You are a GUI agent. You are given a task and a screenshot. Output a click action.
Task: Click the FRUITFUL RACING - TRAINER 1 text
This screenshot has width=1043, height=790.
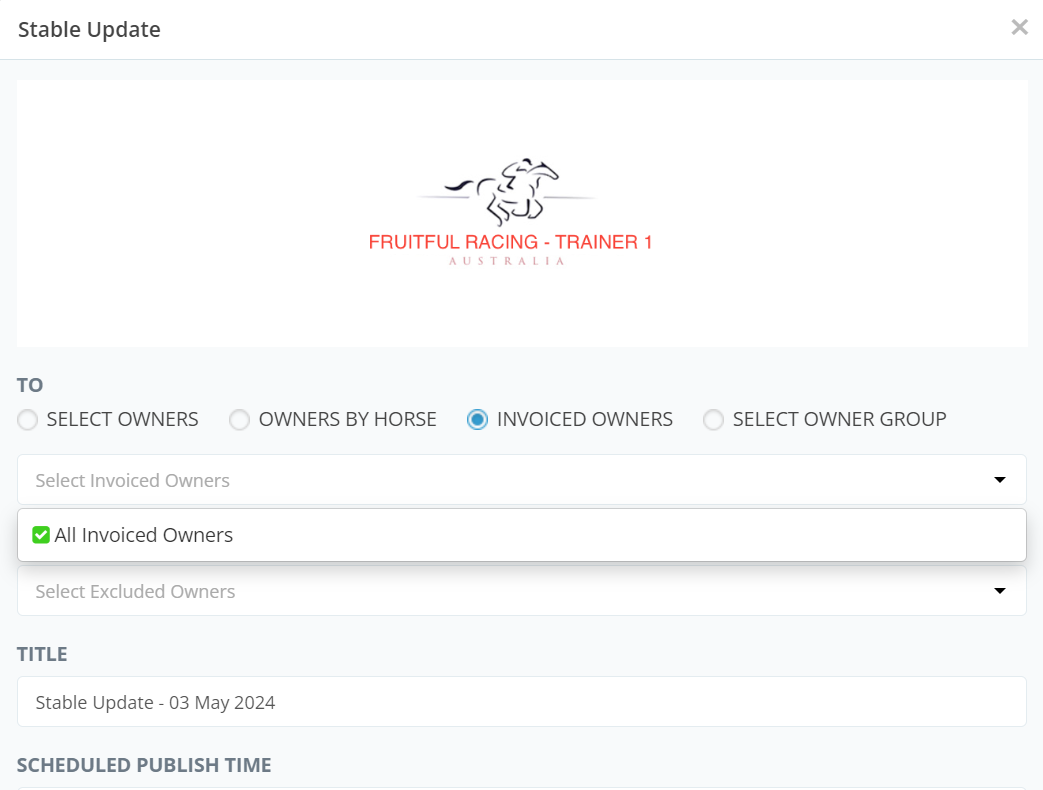tap(510, 242)
